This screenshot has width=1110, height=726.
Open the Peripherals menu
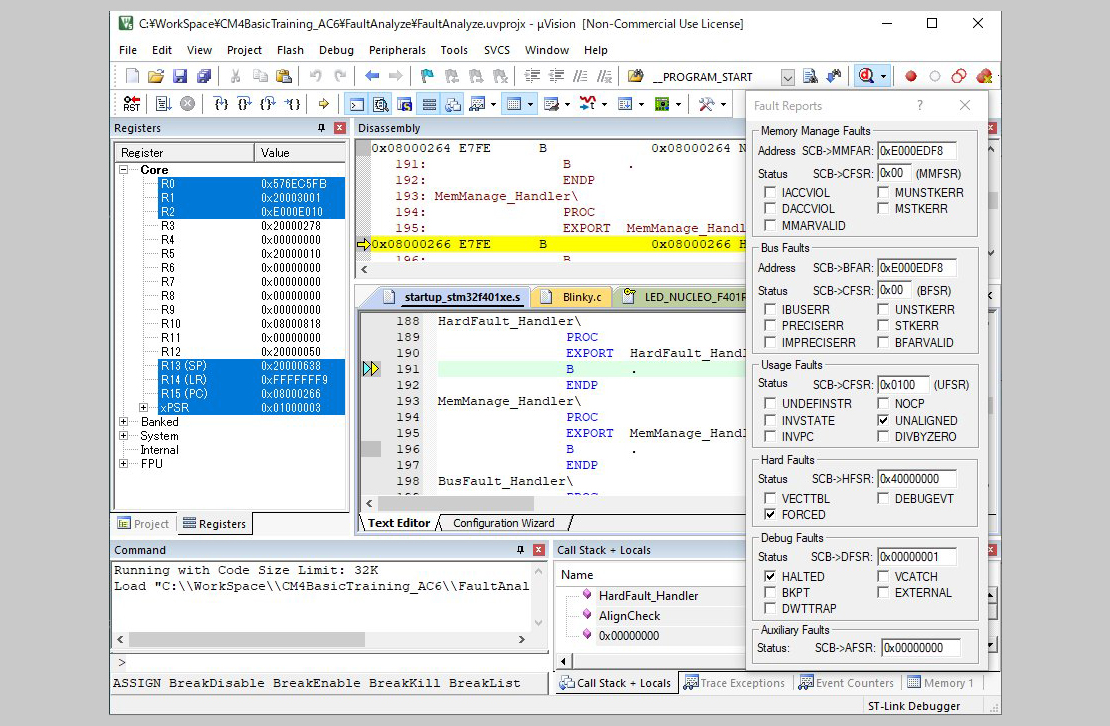pos(397,50)
